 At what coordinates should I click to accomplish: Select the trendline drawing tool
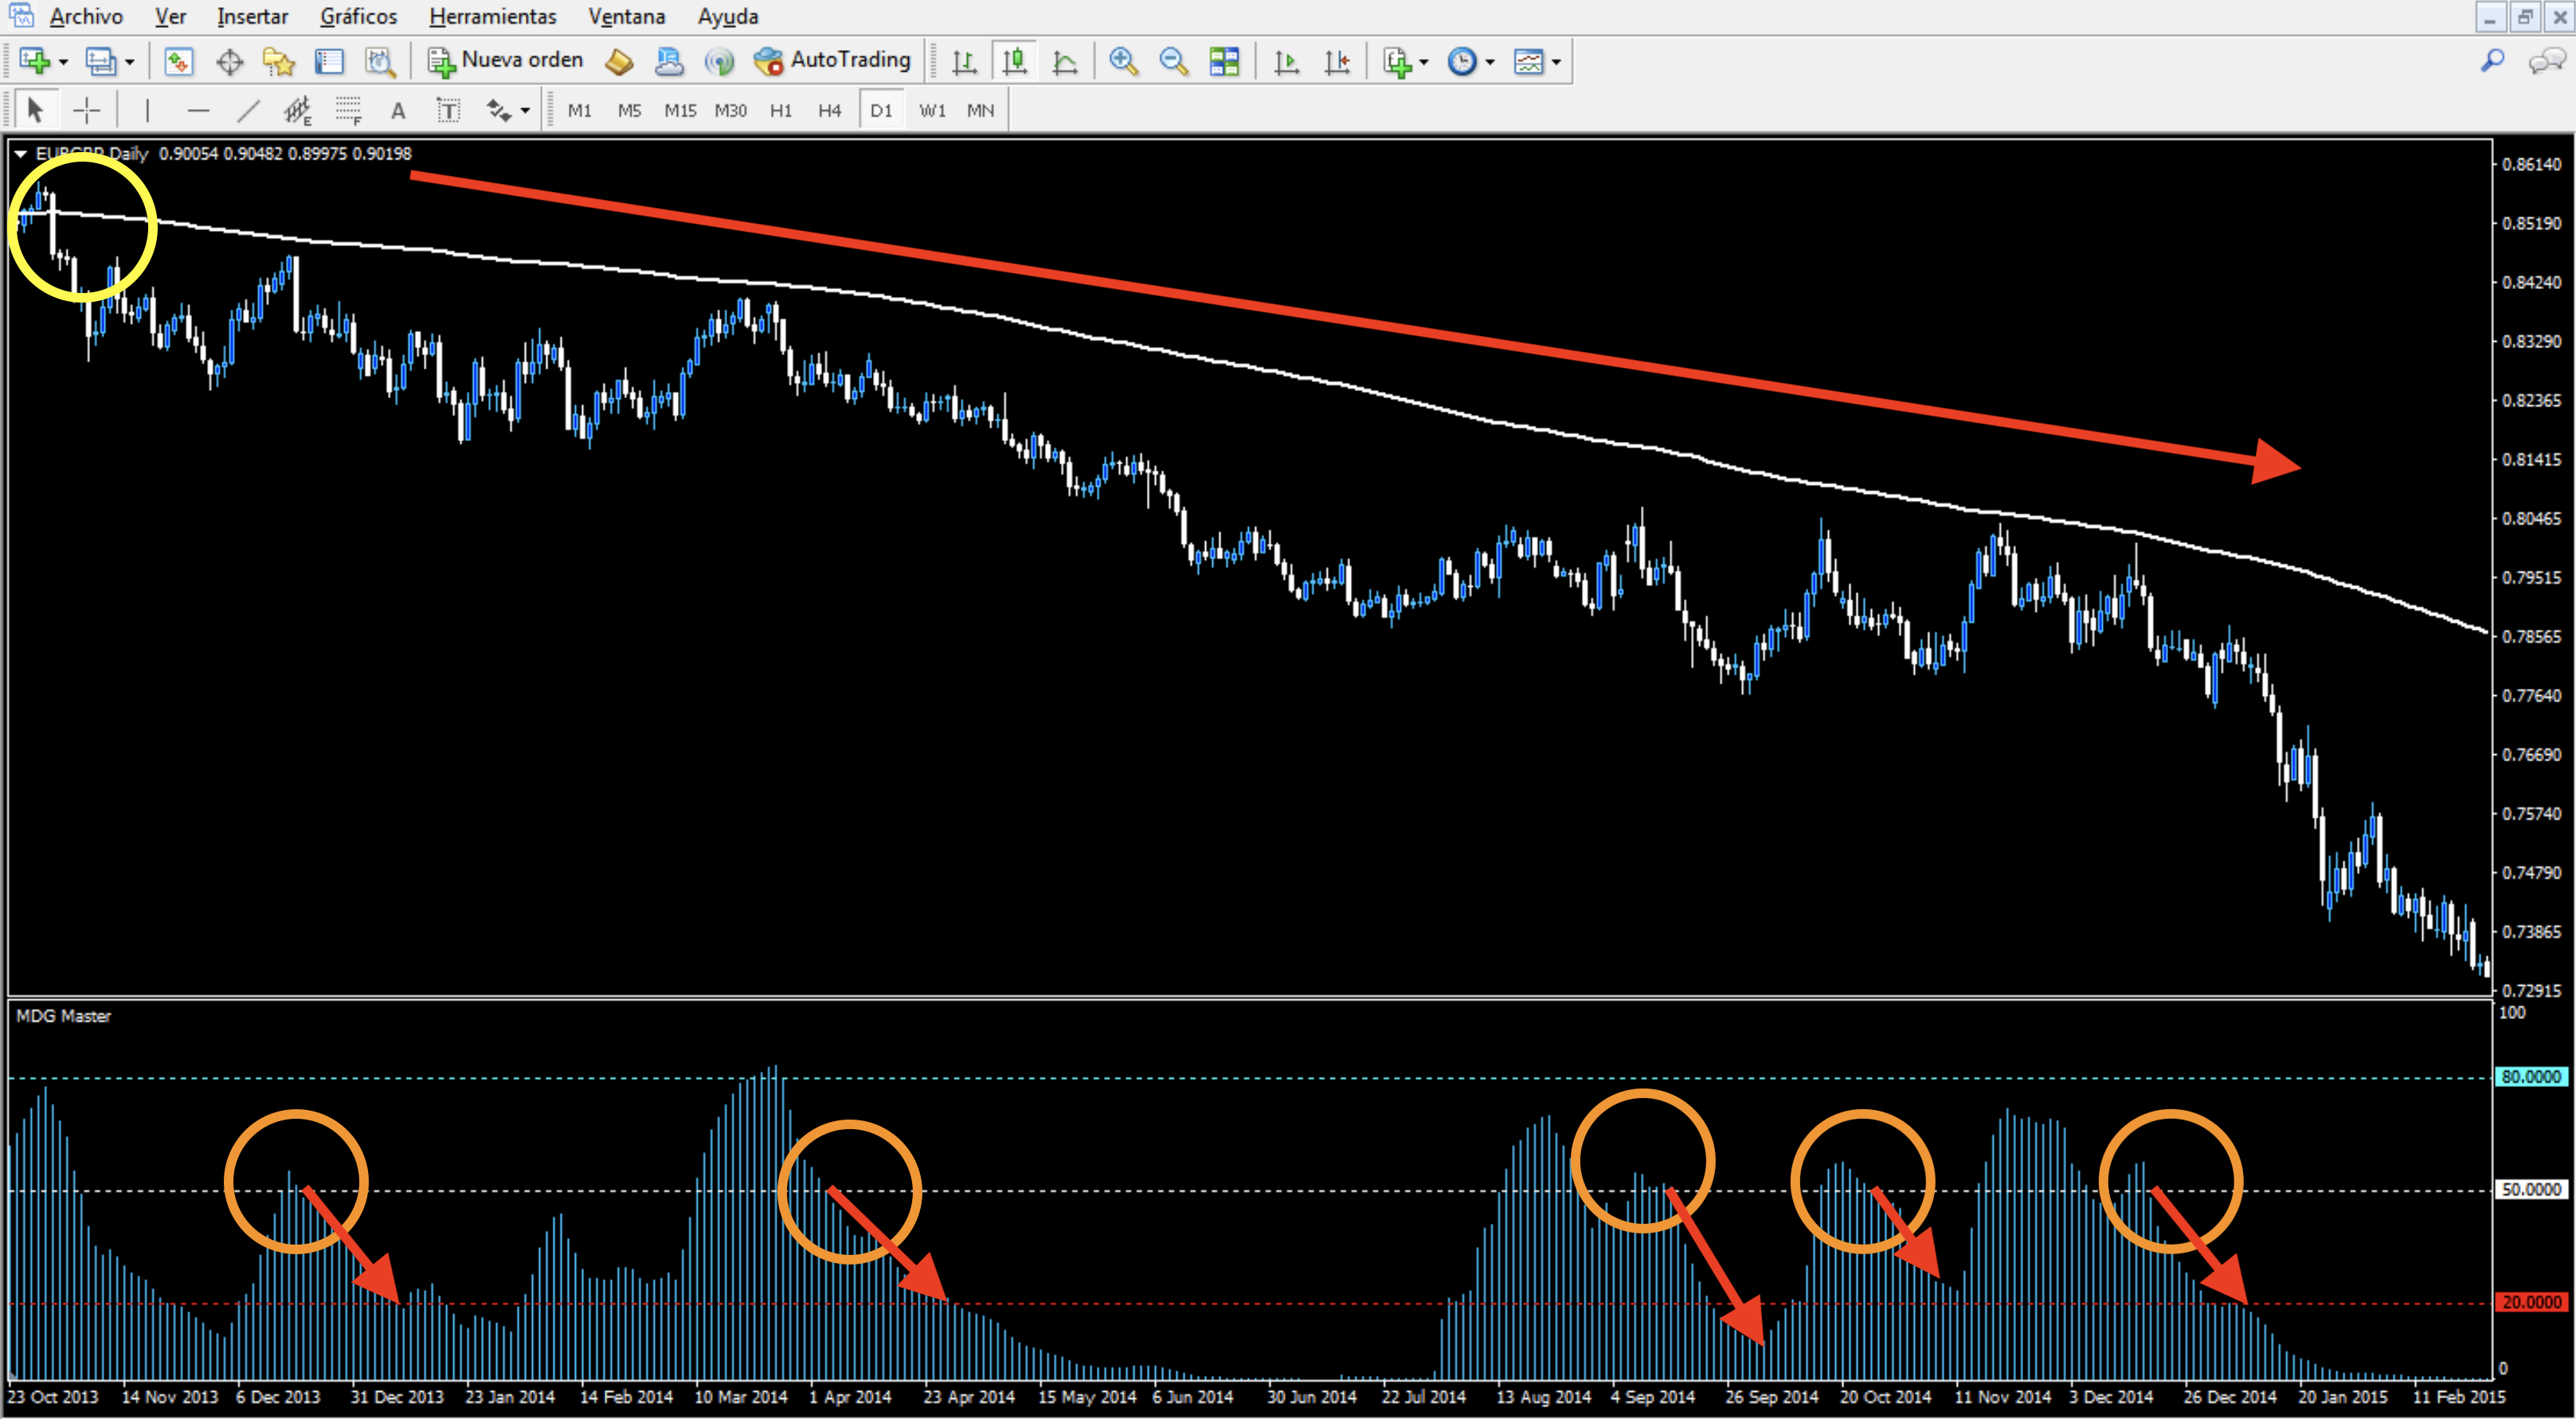(248, 111)
